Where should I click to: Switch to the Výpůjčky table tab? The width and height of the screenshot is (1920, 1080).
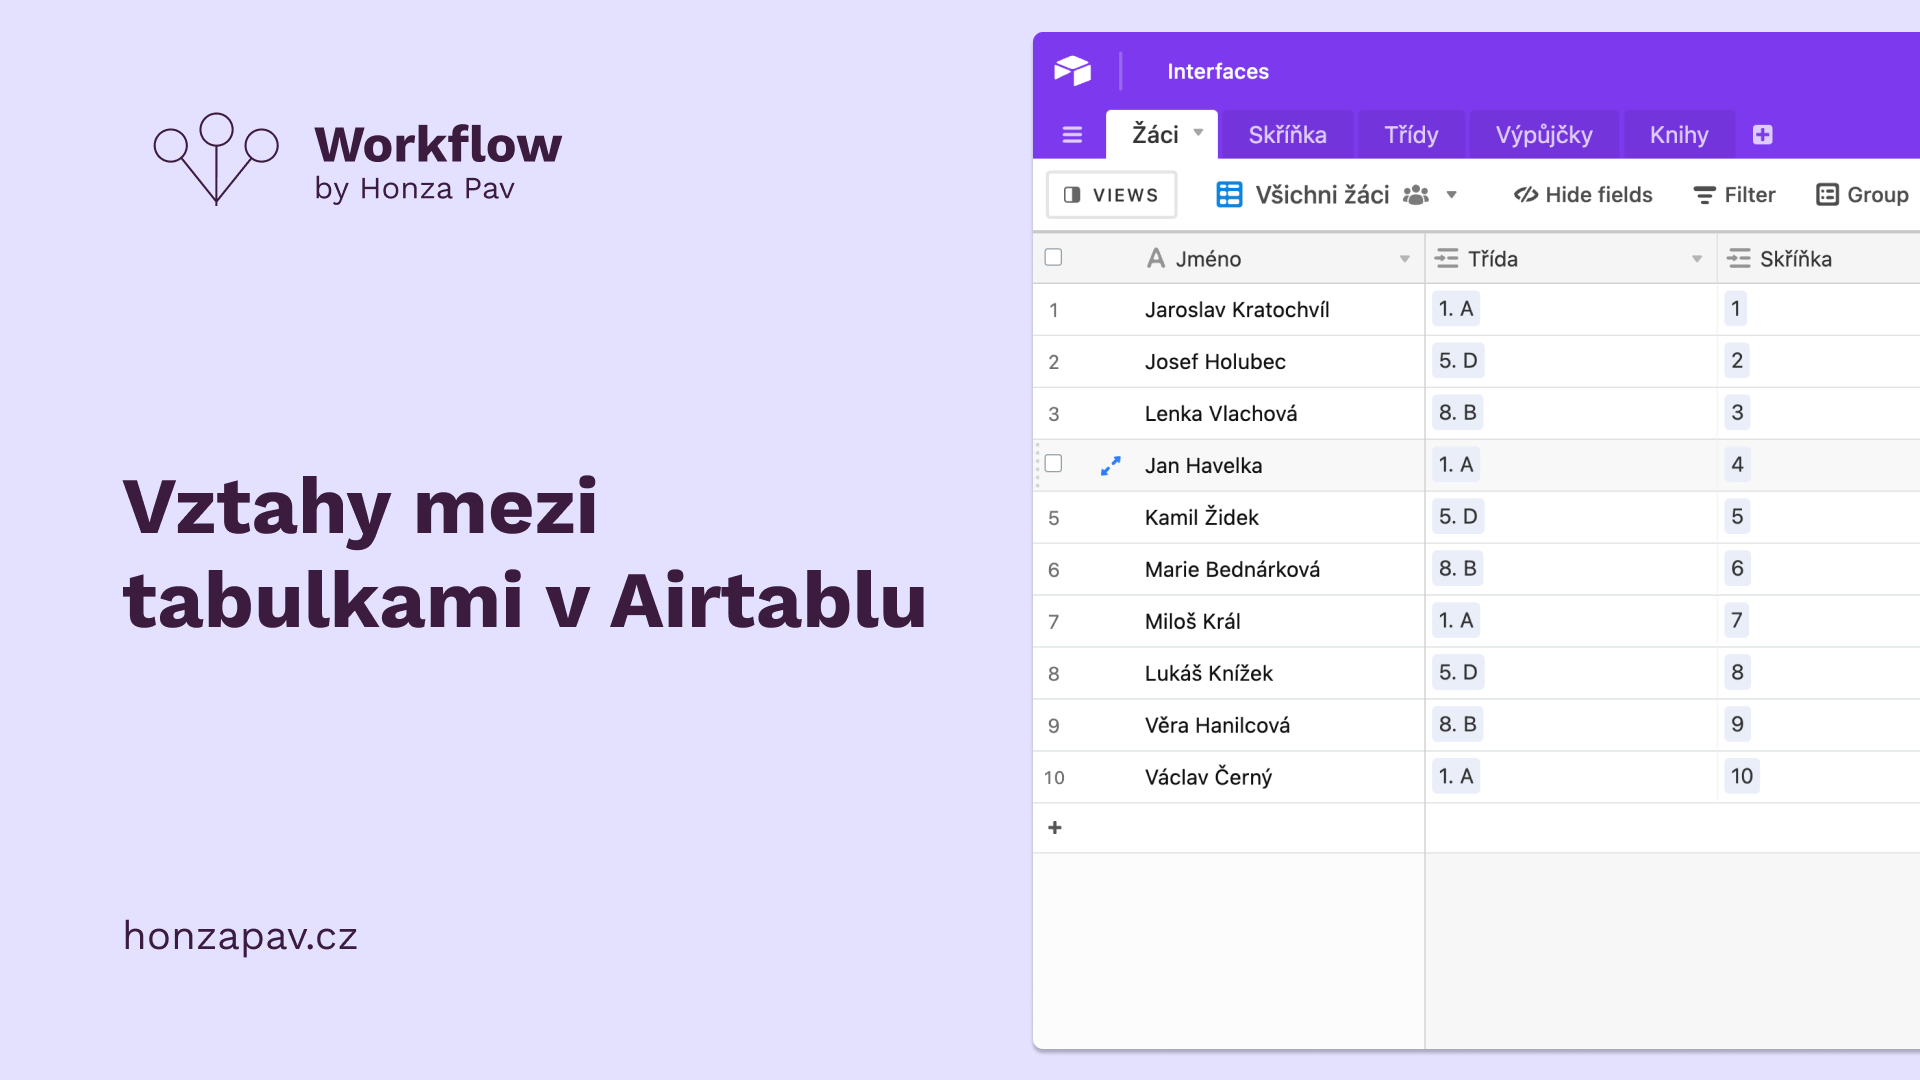pos(1544,135)
